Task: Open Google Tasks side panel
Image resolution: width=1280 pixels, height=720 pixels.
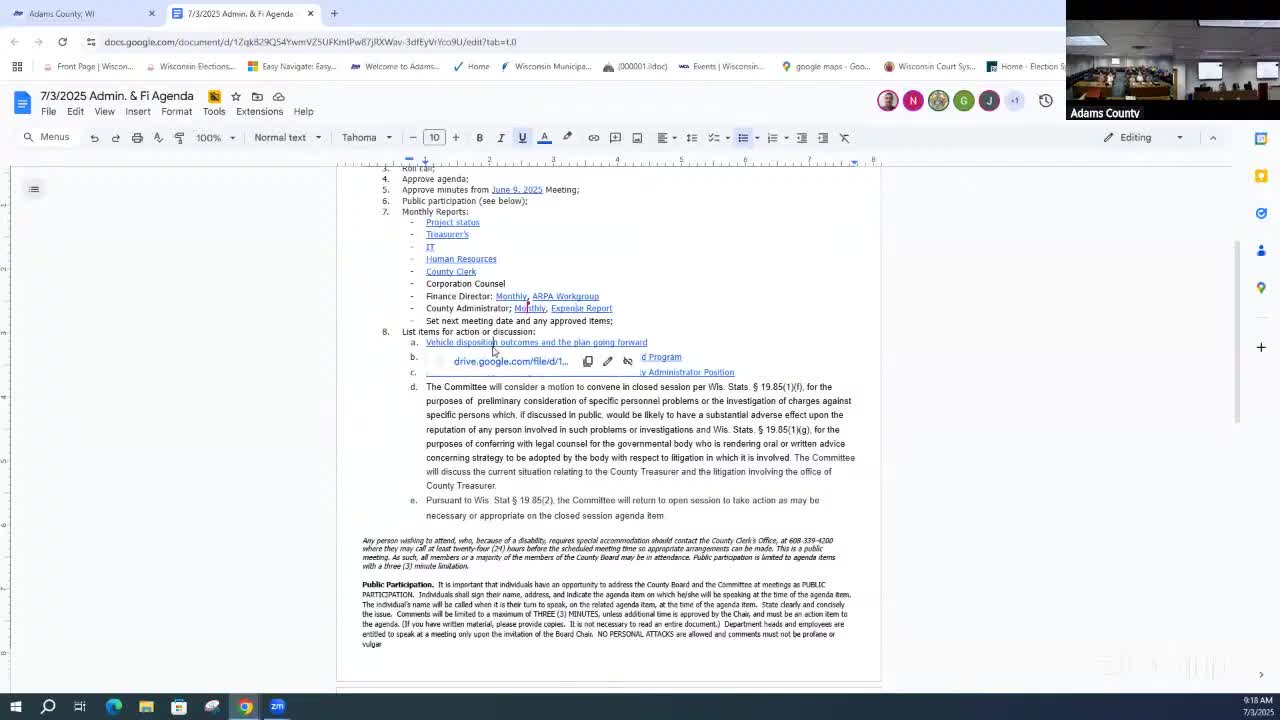Action: click(1261, 213)
